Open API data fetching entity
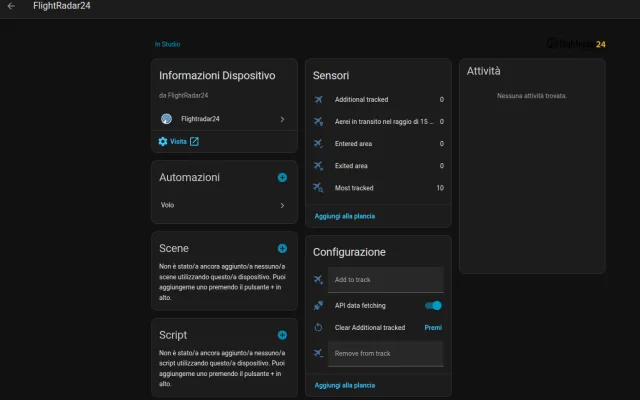The height and width of the screenshot is (400, 640). pyautogui.click(x=360, y=305)
